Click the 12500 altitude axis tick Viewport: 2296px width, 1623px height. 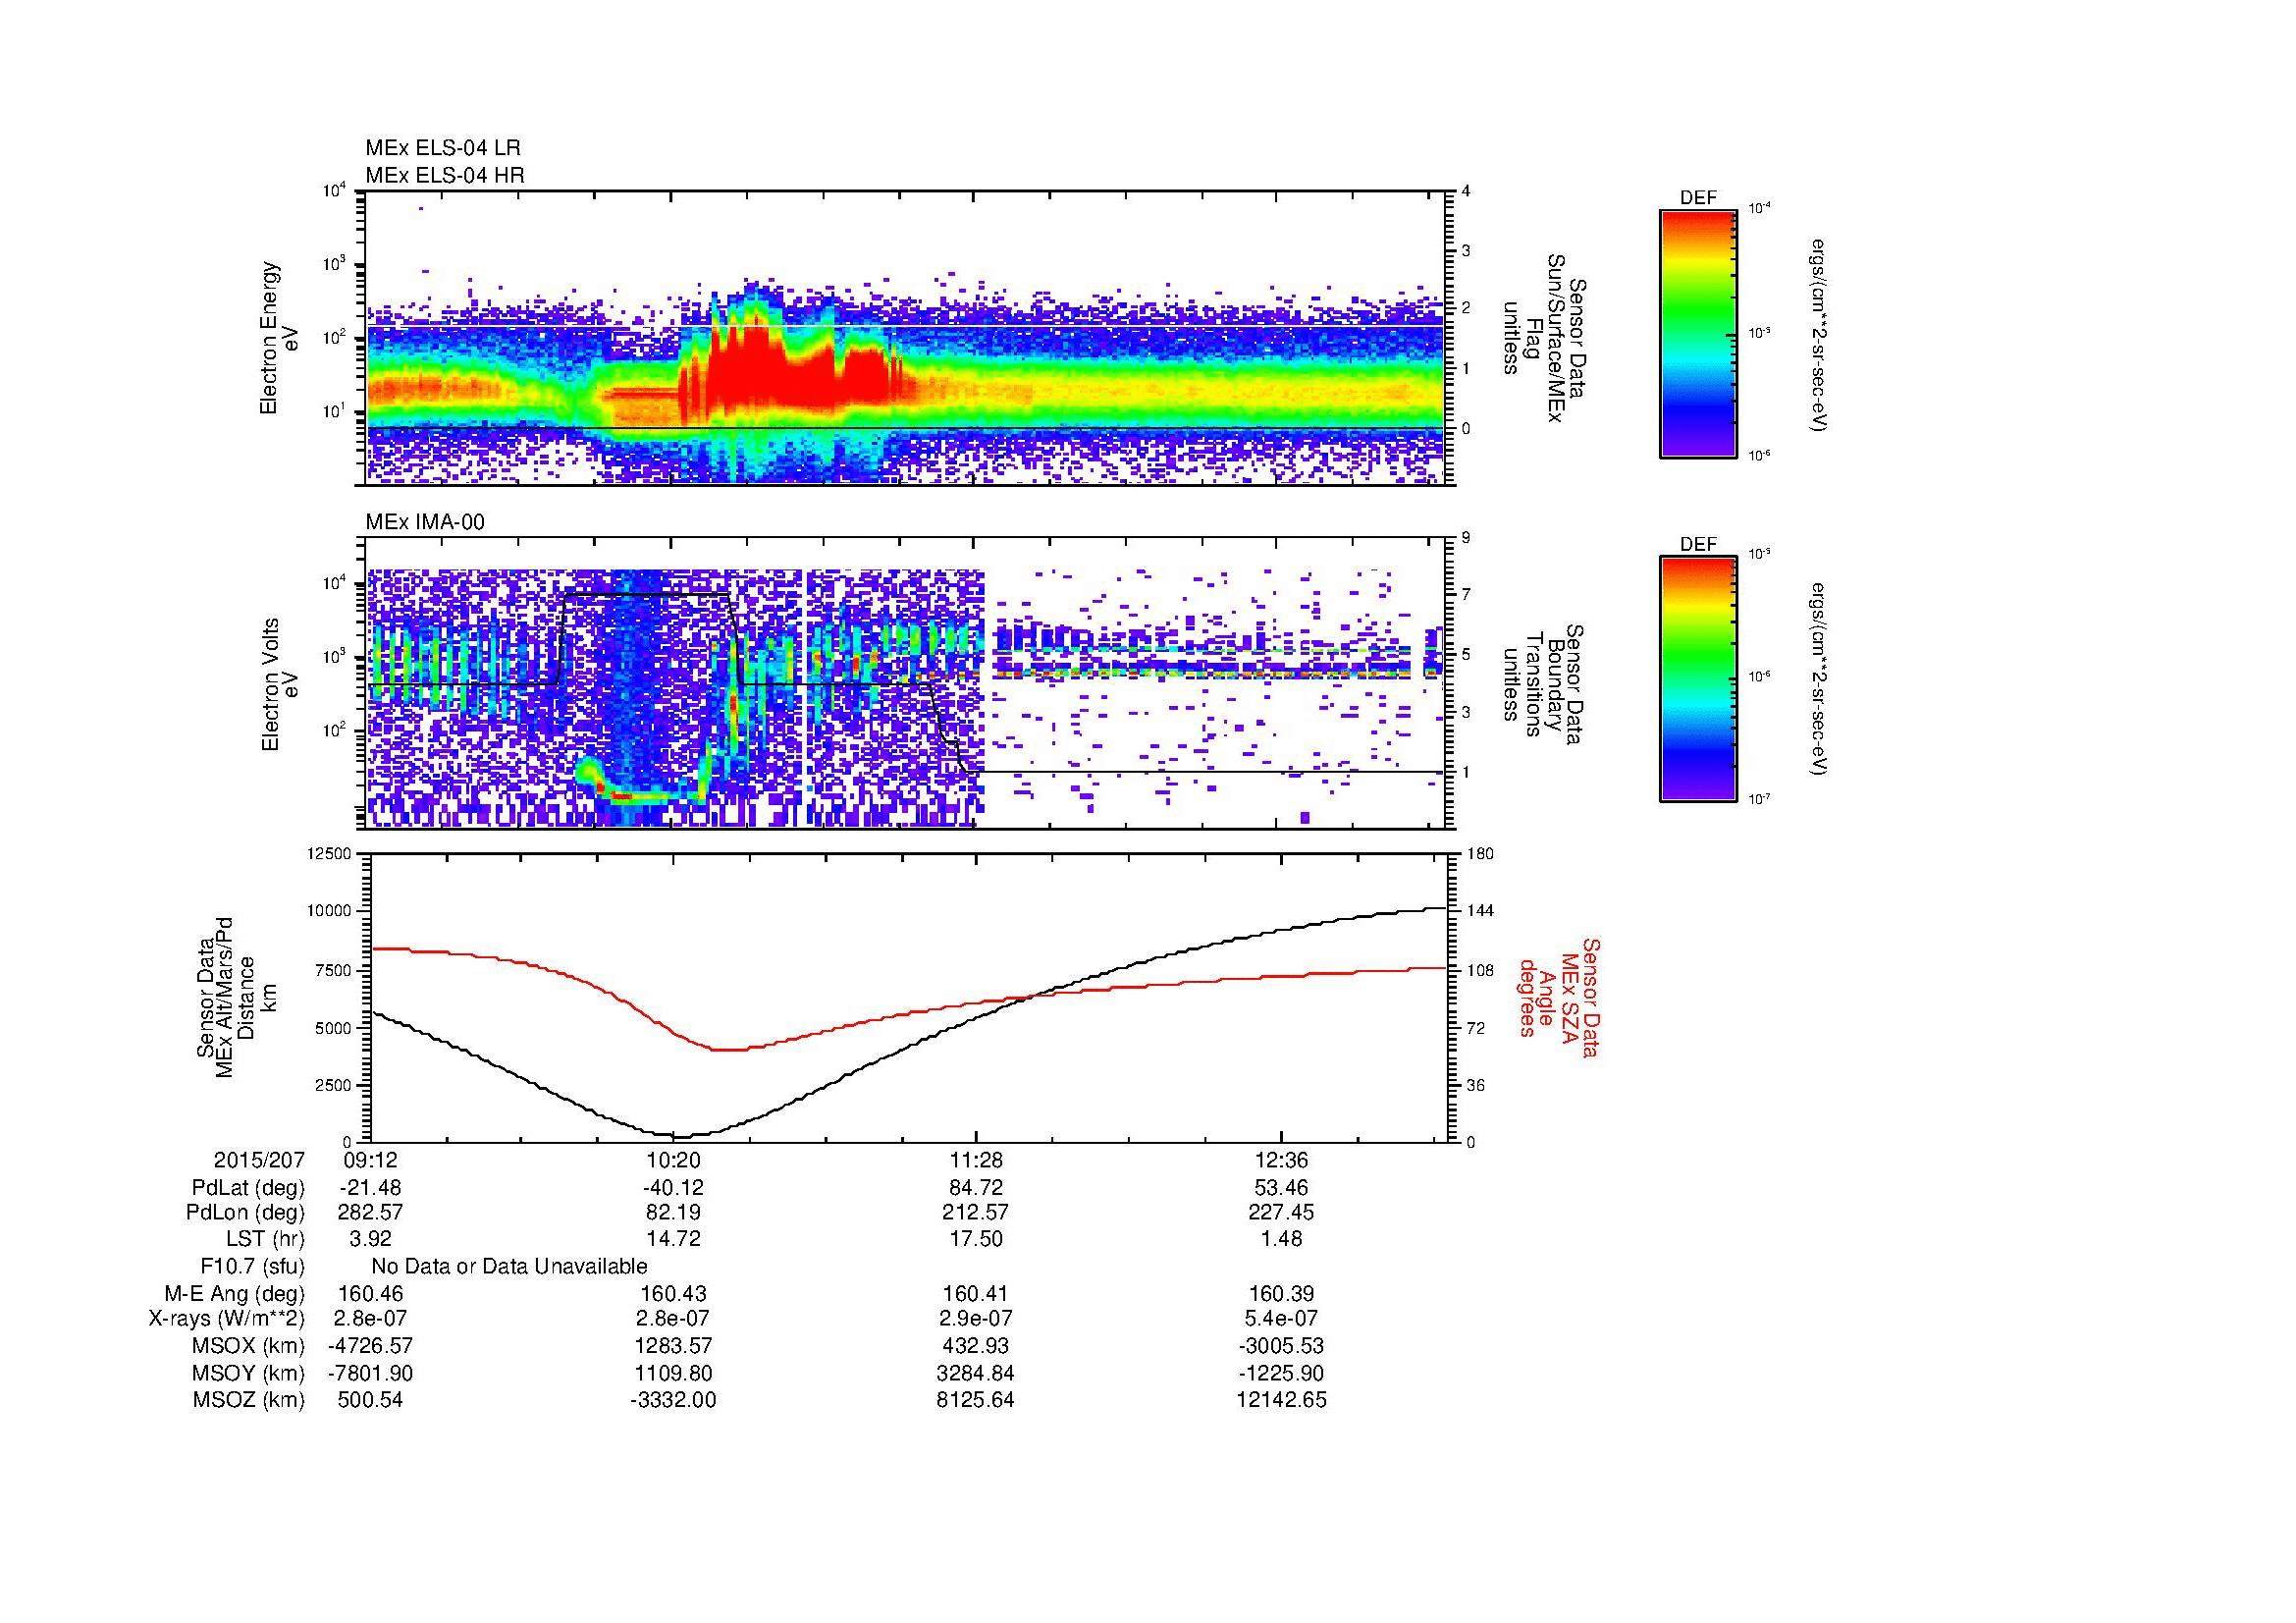click(330, 854)
